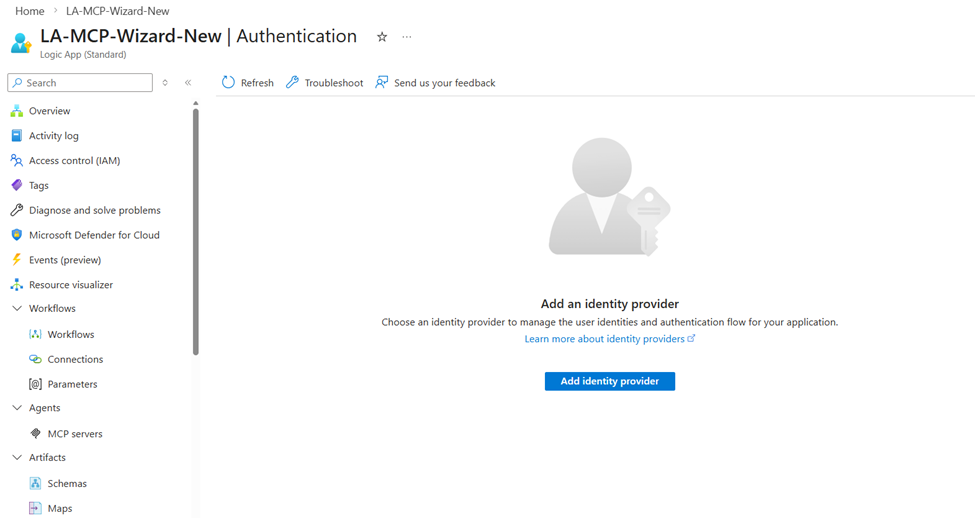Screen dimensions: 975x518
Task: Click the Maps icon
Action: (35, 508)
